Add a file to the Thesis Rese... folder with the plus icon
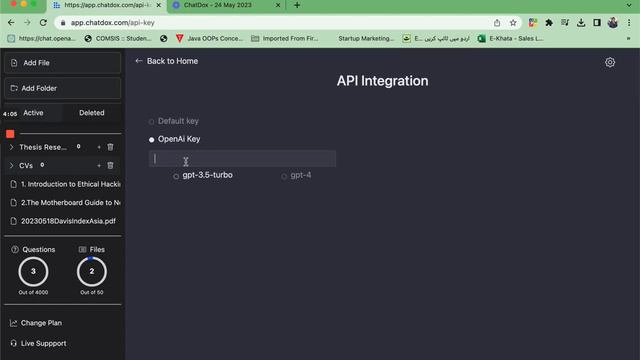This screenshot has height=360, width=640. click(99, 147)
